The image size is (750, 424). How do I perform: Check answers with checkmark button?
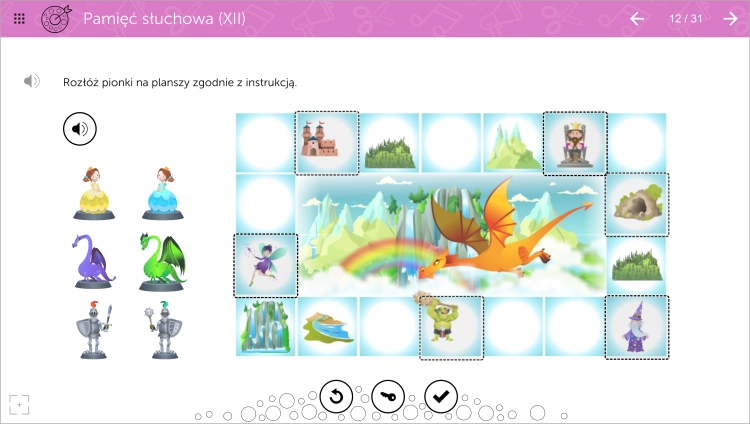pos(441,396)
